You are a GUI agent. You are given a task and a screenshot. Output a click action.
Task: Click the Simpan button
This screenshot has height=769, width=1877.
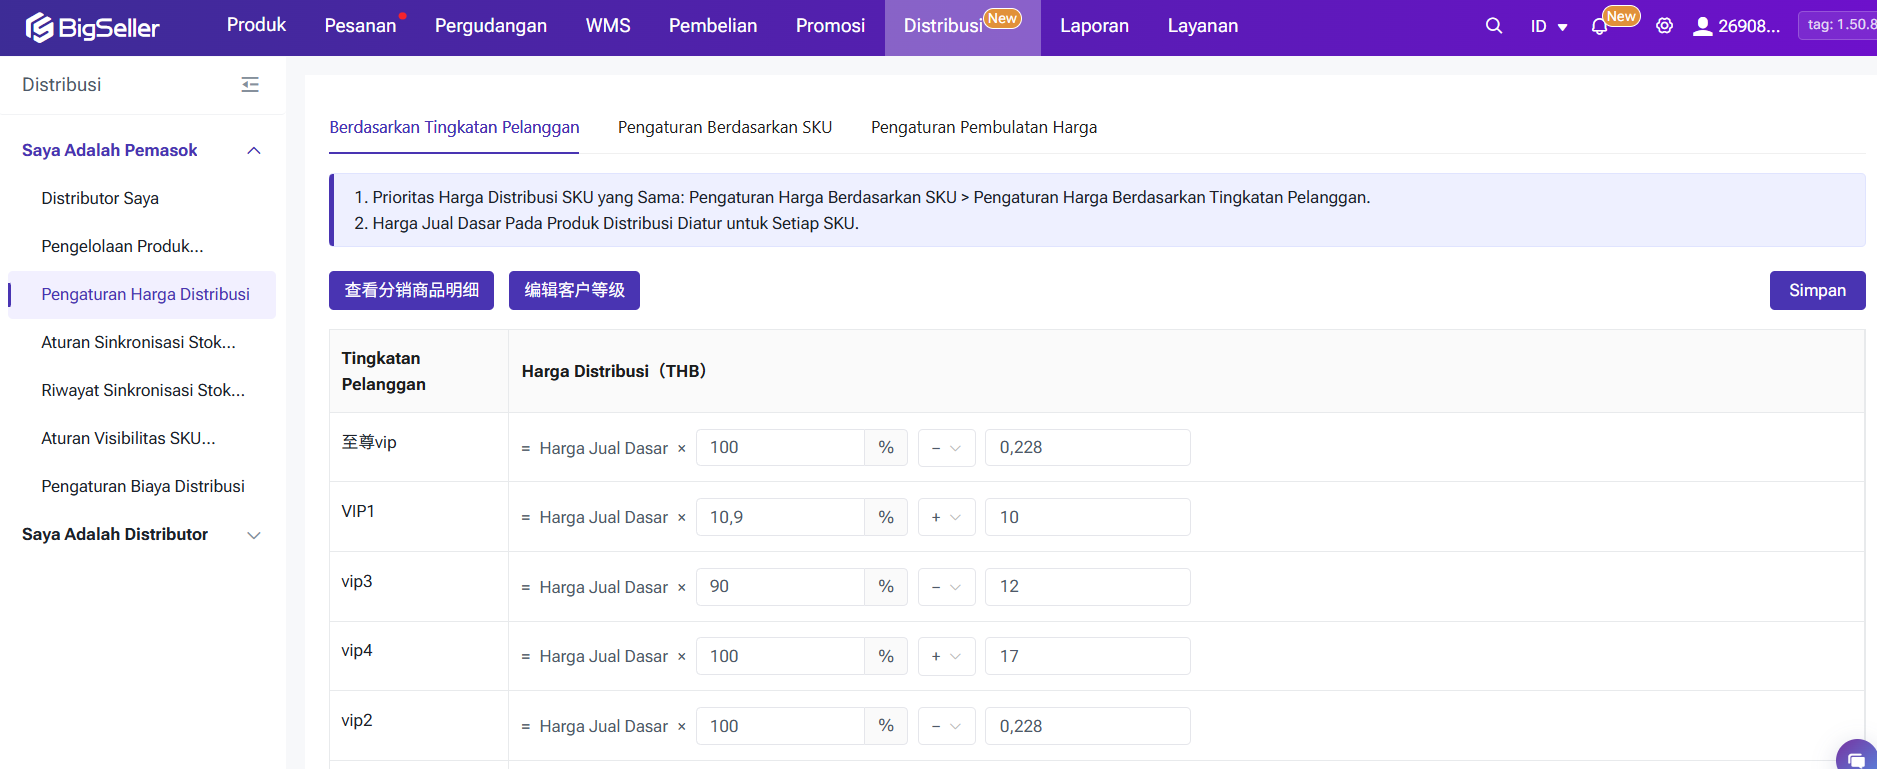click(x=1817, y=290)
